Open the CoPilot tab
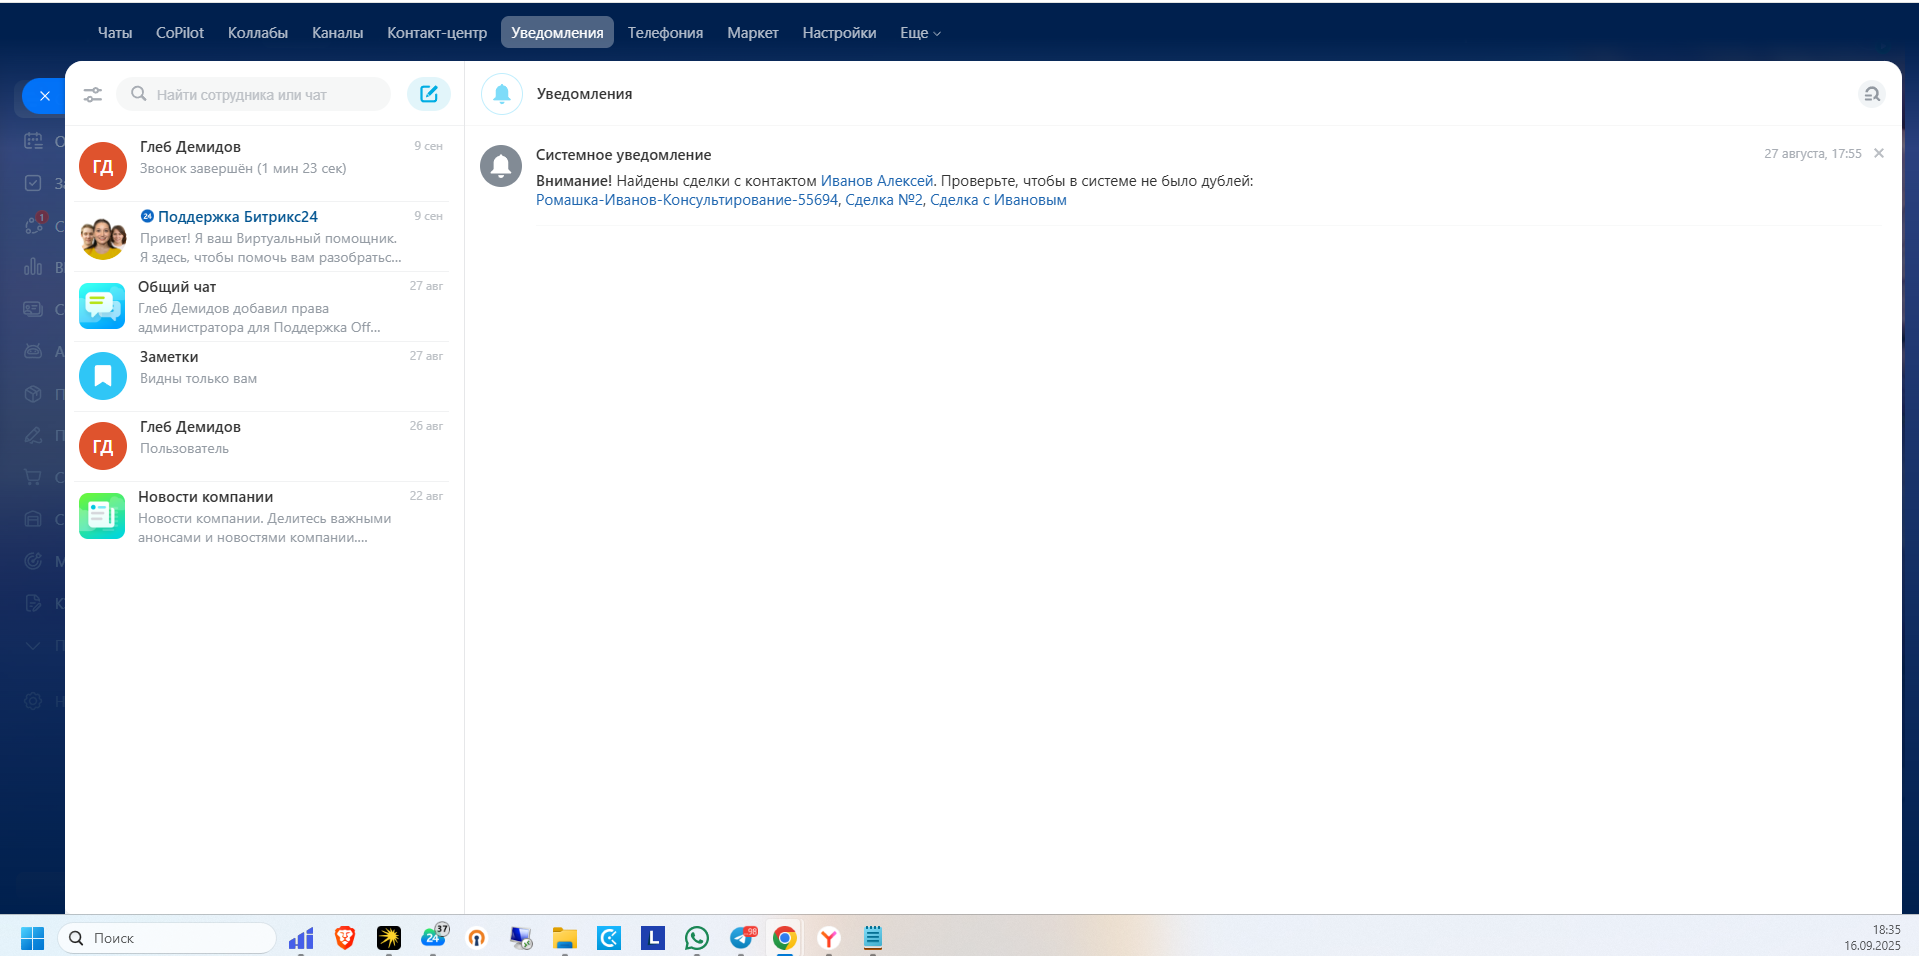 [180, 33]
